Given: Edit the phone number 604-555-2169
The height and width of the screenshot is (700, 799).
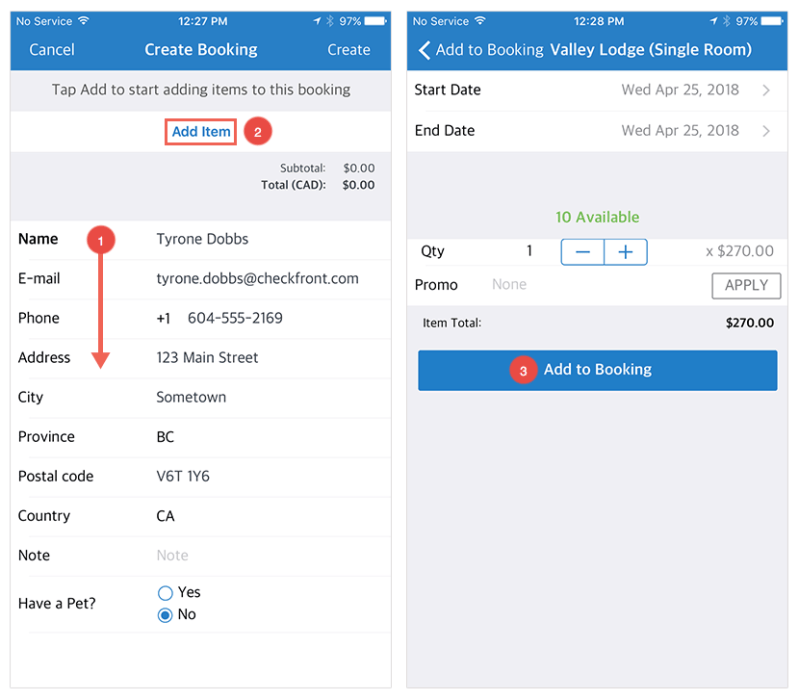Looking at the screenshot, I should click(235, 318).
